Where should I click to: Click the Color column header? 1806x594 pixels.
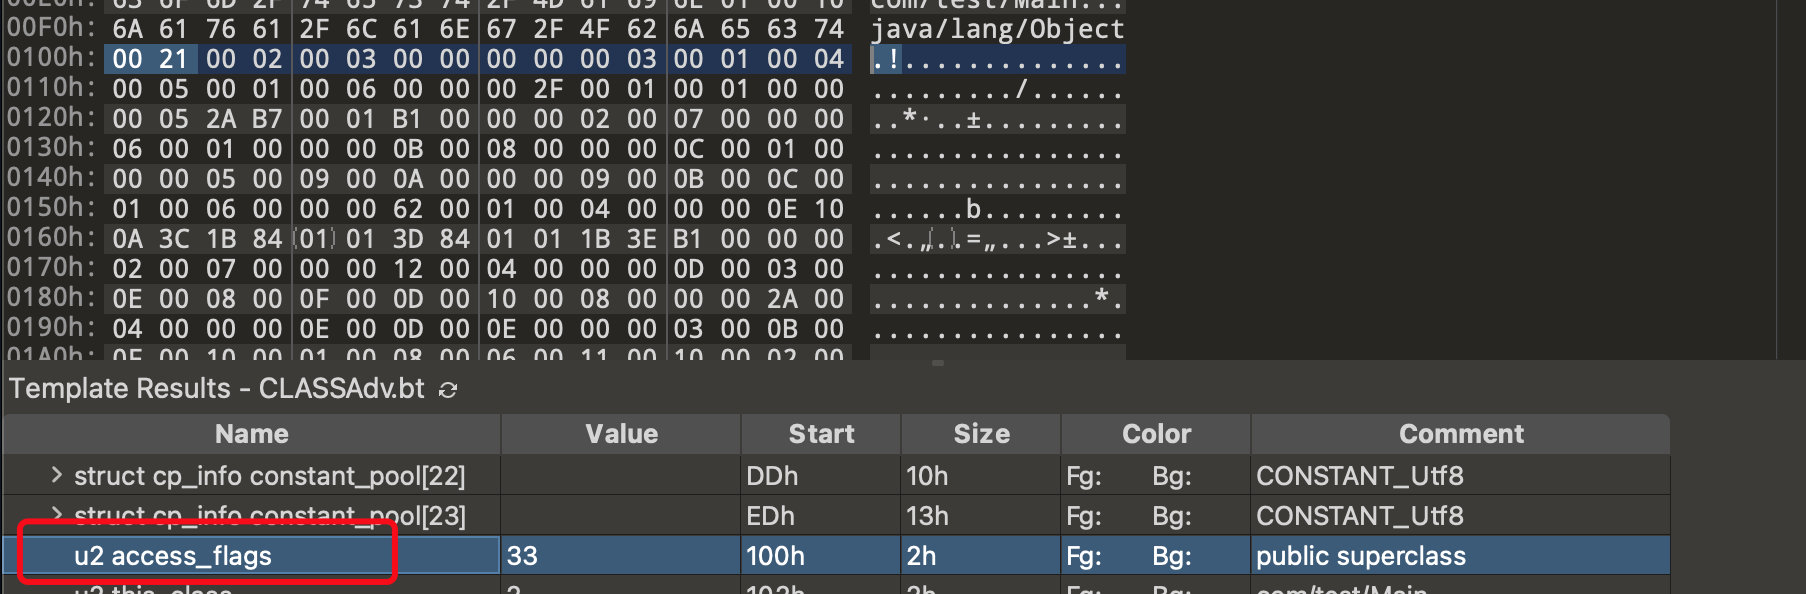[x=1156, y=434]
